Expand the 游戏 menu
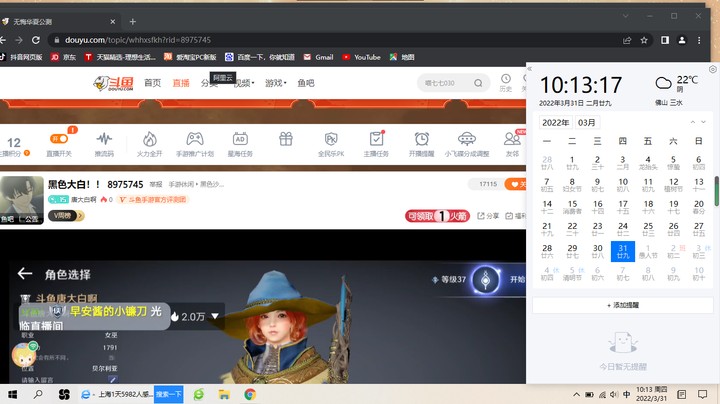Image resolution: width=720 pixels, height=404 pixels. pyautogui.click(x=276, y=83)
